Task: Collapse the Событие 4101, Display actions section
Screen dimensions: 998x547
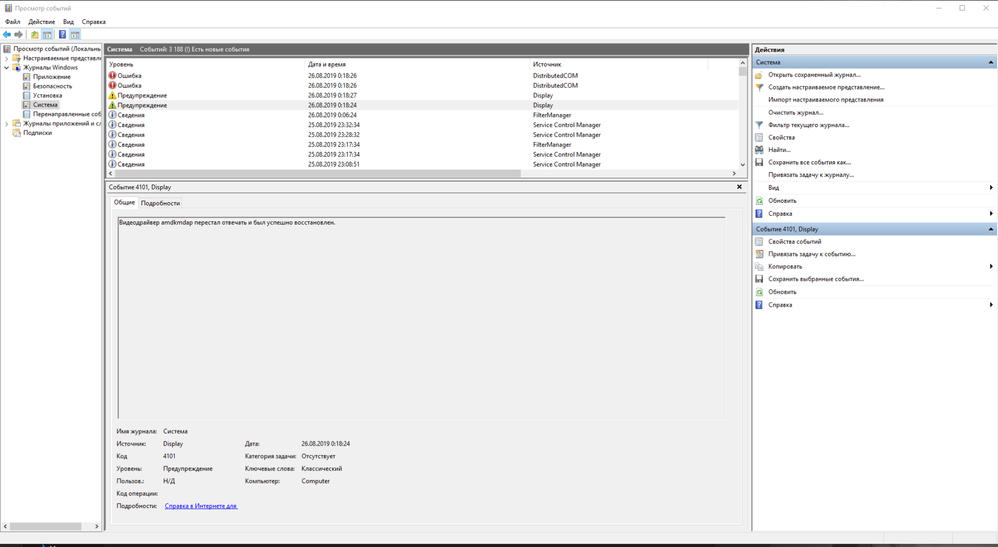Action: point(990,229)
